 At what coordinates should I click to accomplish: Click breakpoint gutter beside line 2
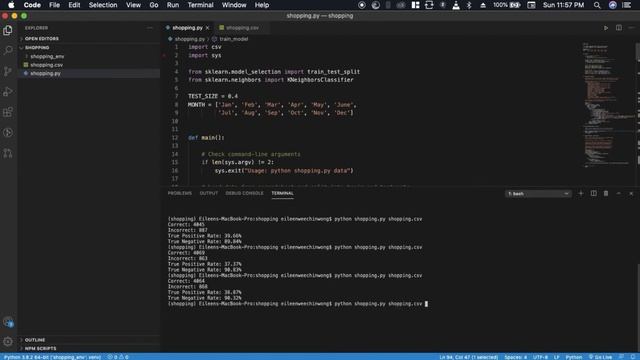tap(164, 55)
